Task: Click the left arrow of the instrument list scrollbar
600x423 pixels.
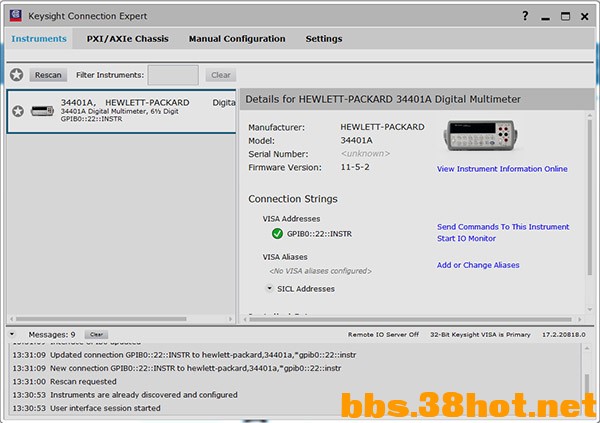Action: click(11, 318)
